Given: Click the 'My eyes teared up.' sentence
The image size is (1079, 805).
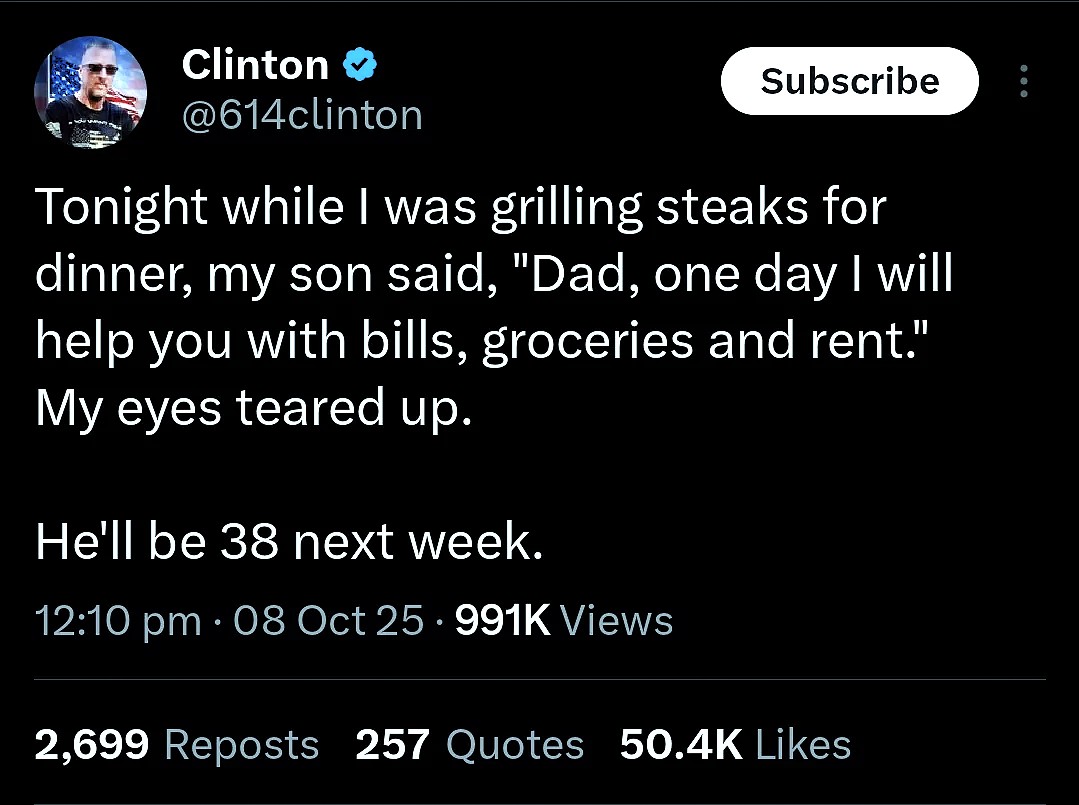Looking at the screenshot, I should (x=252, y=408).
